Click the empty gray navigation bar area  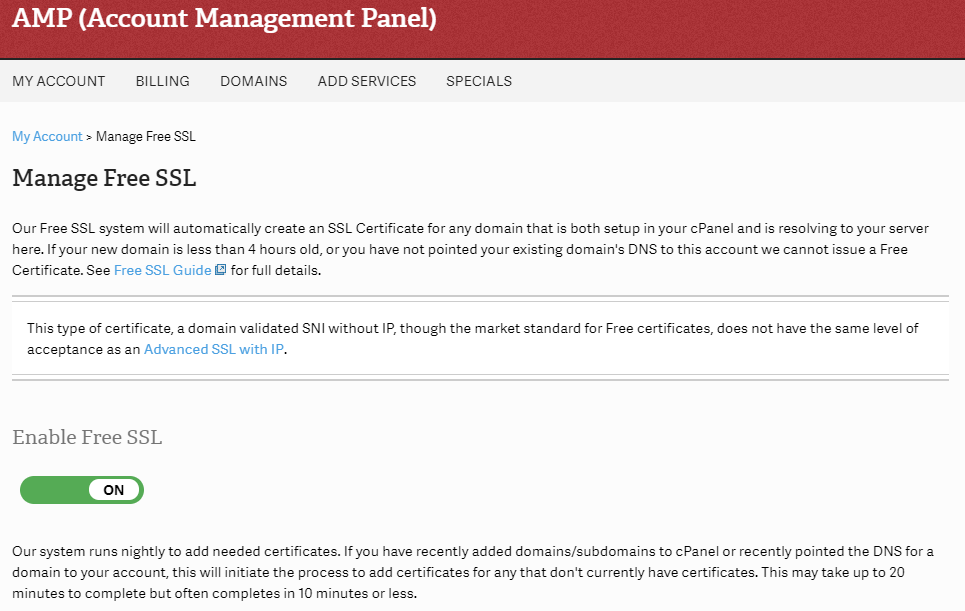(740, 81)
